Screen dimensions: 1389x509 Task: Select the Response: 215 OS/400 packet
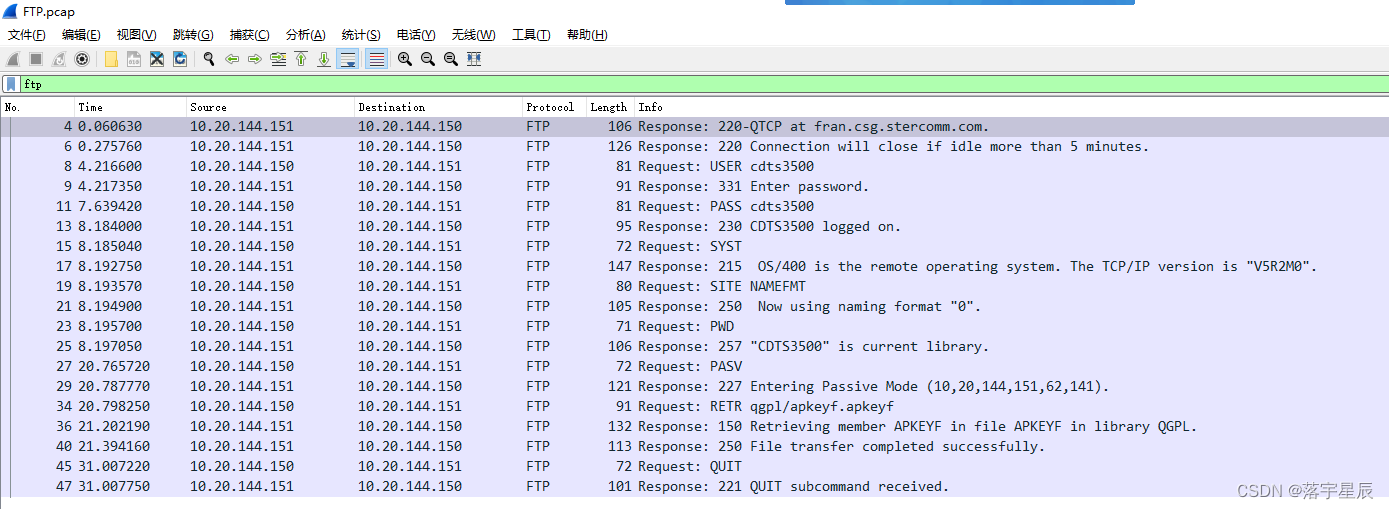(x=694, y=267)
